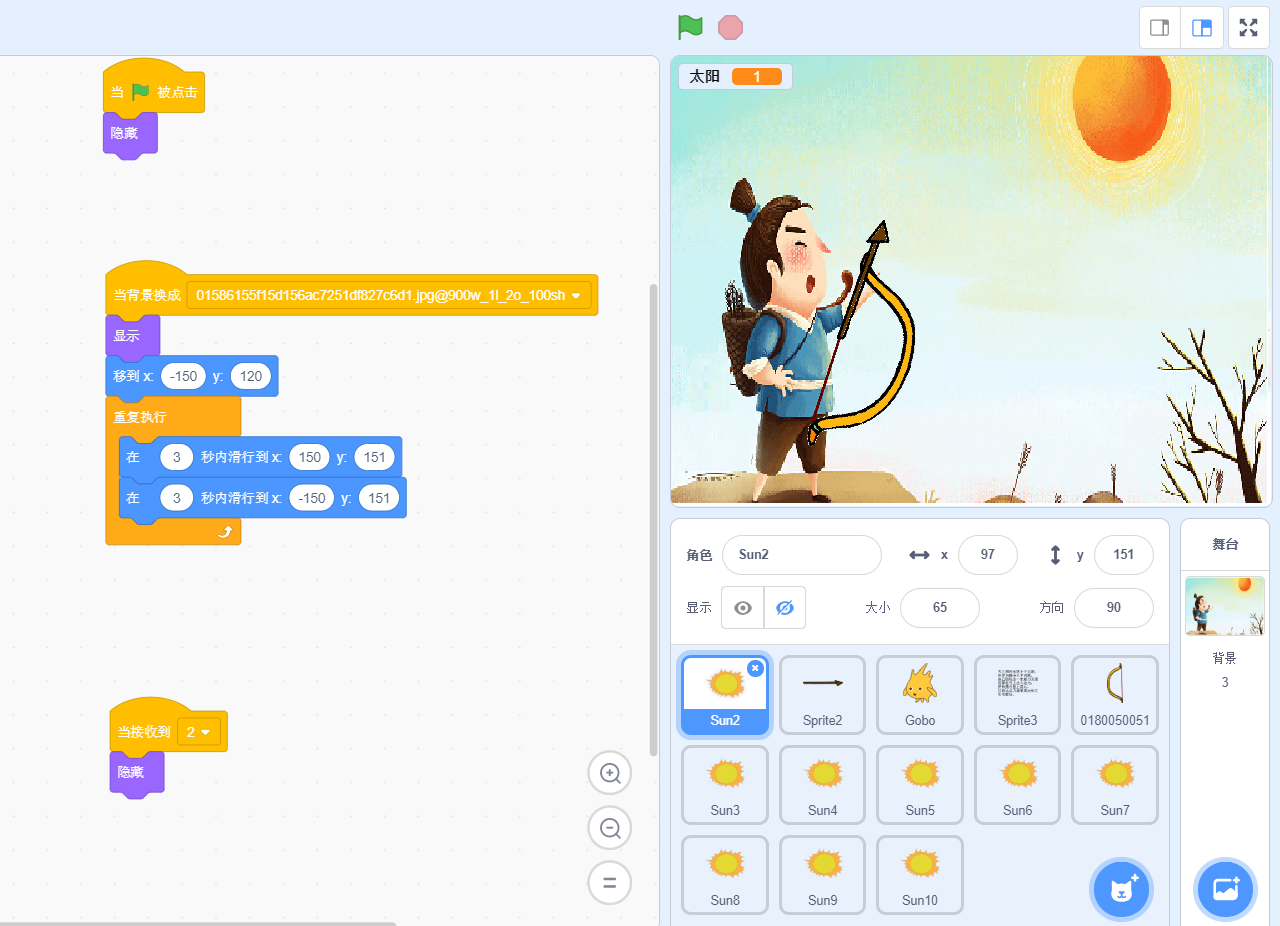This screenshot has height=926, width=1280.
Task: Edit the sprite size field 65
Action: (x=939, y=608)
